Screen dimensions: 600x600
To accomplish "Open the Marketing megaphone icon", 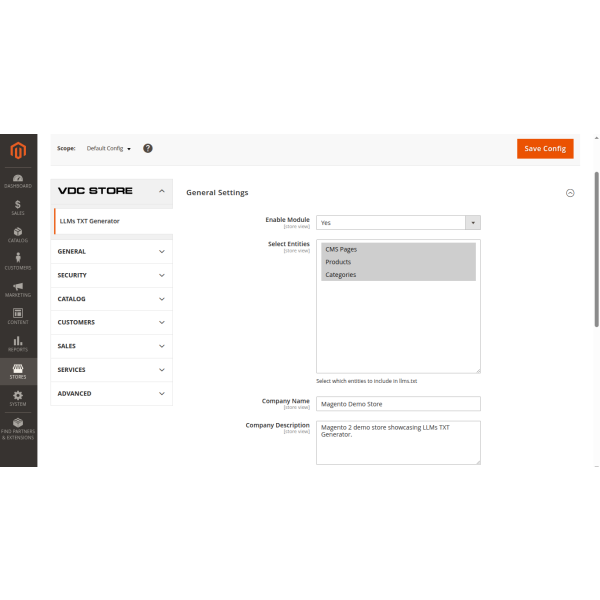I will [18, 289].
